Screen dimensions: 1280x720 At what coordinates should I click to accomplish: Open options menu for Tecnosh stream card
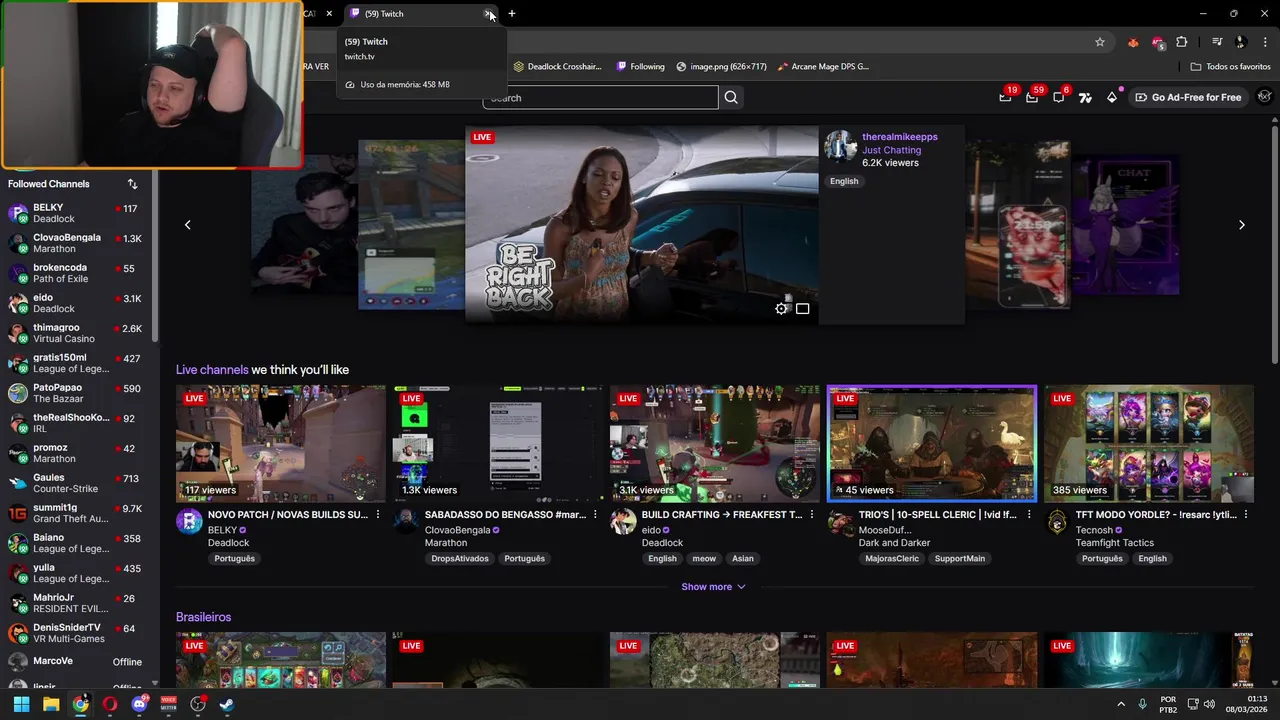click(1246, 515)
